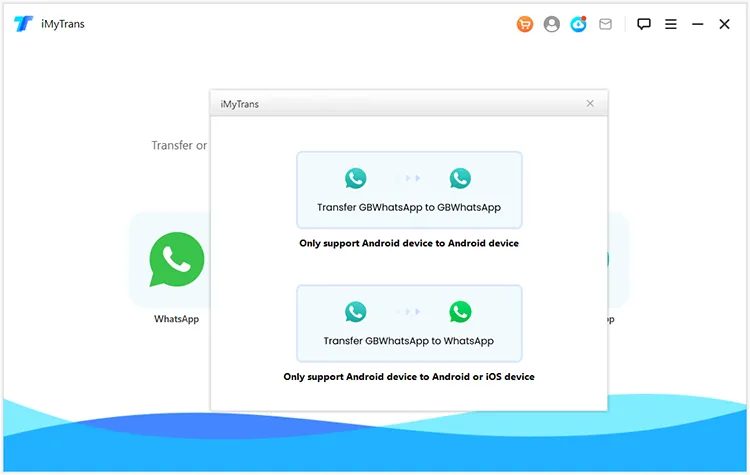The height and width of the screenshot is (475, 750).
Task: Close the iMyTrans dialog popup
Action: pyautogui.click(x=590, y=103)
